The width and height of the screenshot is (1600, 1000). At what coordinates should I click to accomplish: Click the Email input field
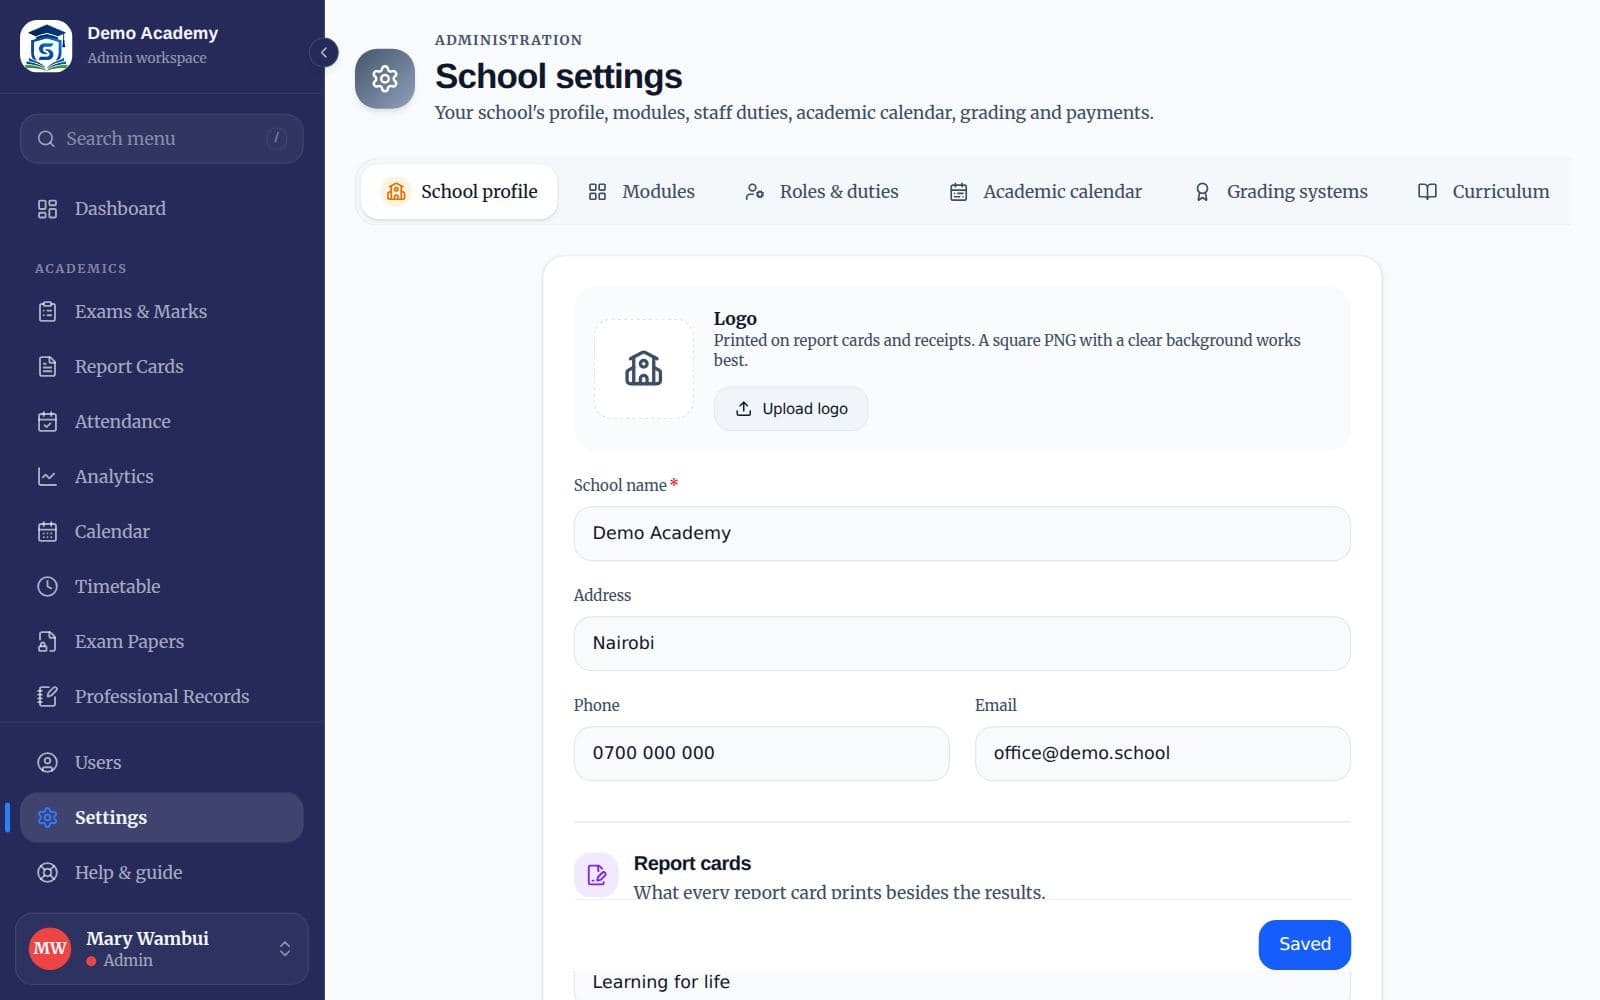pyautogui.click(x=1163, y=754)
